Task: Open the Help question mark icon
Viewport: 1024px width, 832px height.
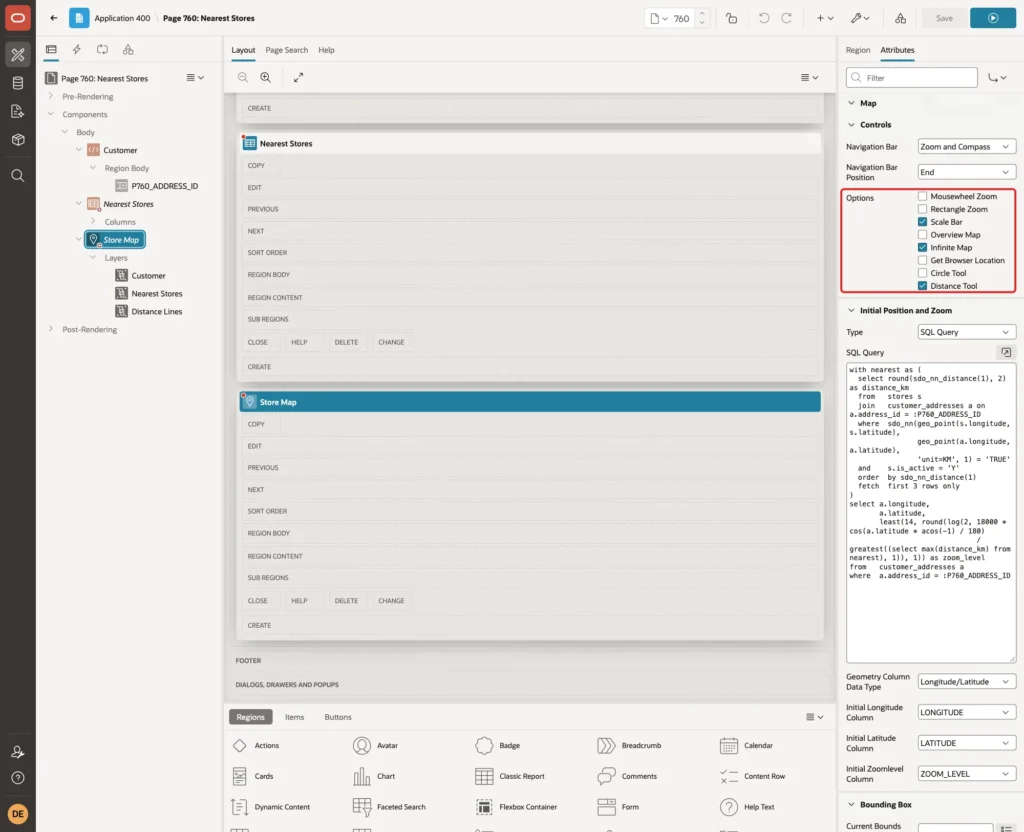Action: pyautogui.click(x=18, y=778)
